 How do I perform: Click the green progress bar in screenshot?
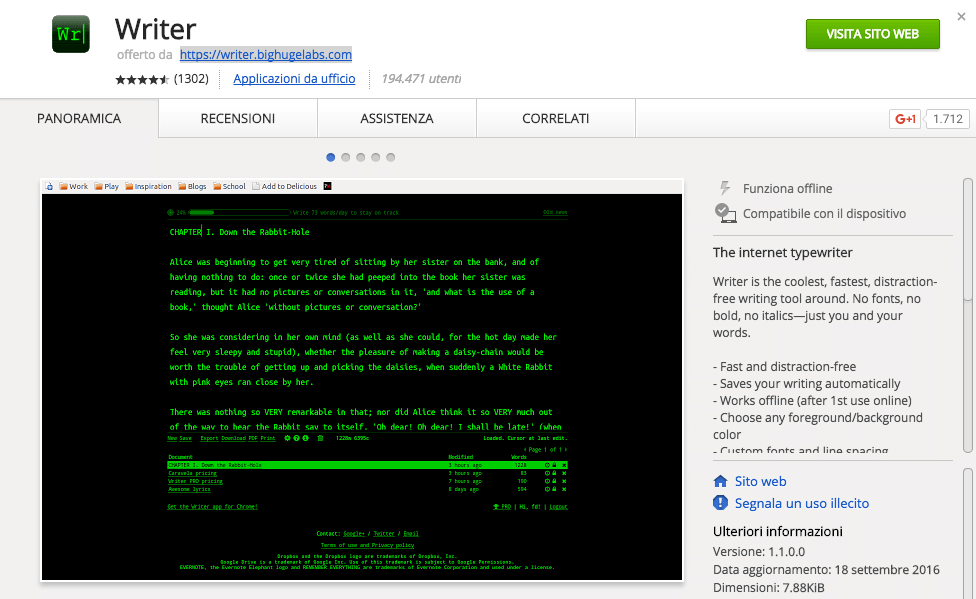point(240,212)
